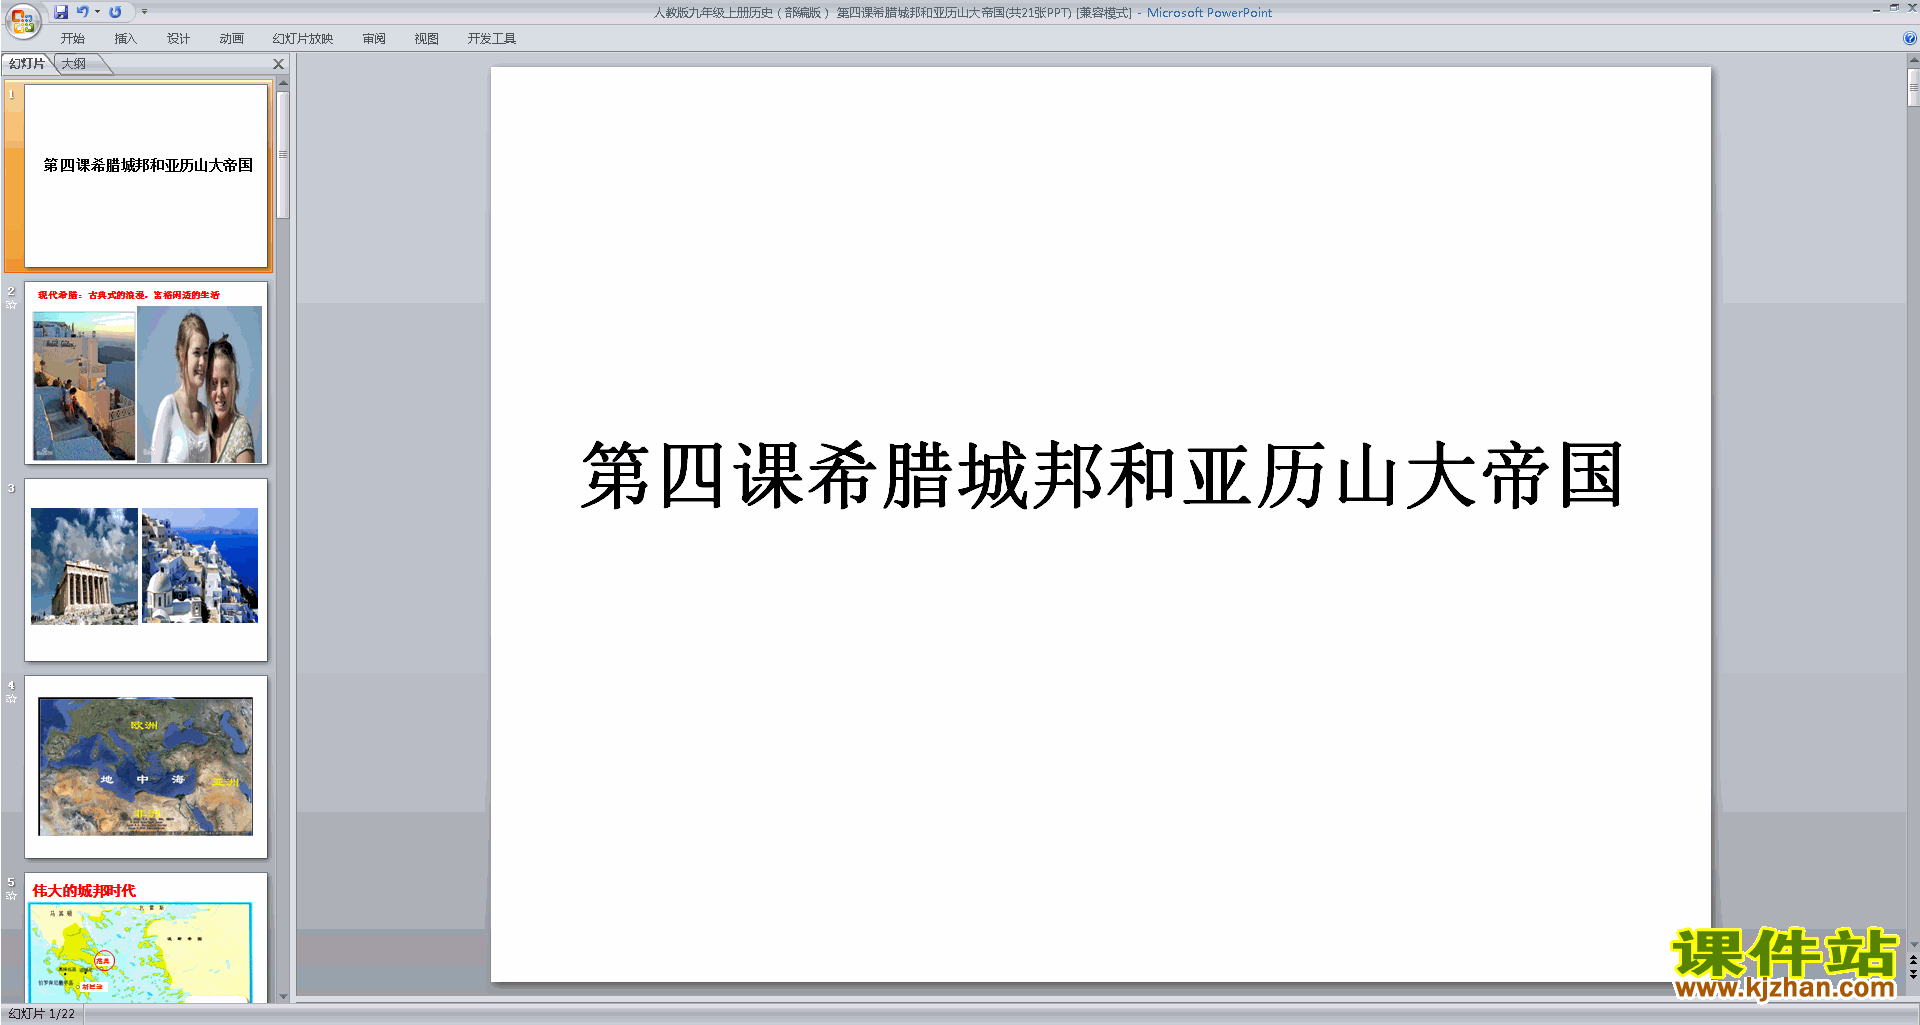
Task: Open the 开发工具 ribbon tab
Action: point(492,39)
